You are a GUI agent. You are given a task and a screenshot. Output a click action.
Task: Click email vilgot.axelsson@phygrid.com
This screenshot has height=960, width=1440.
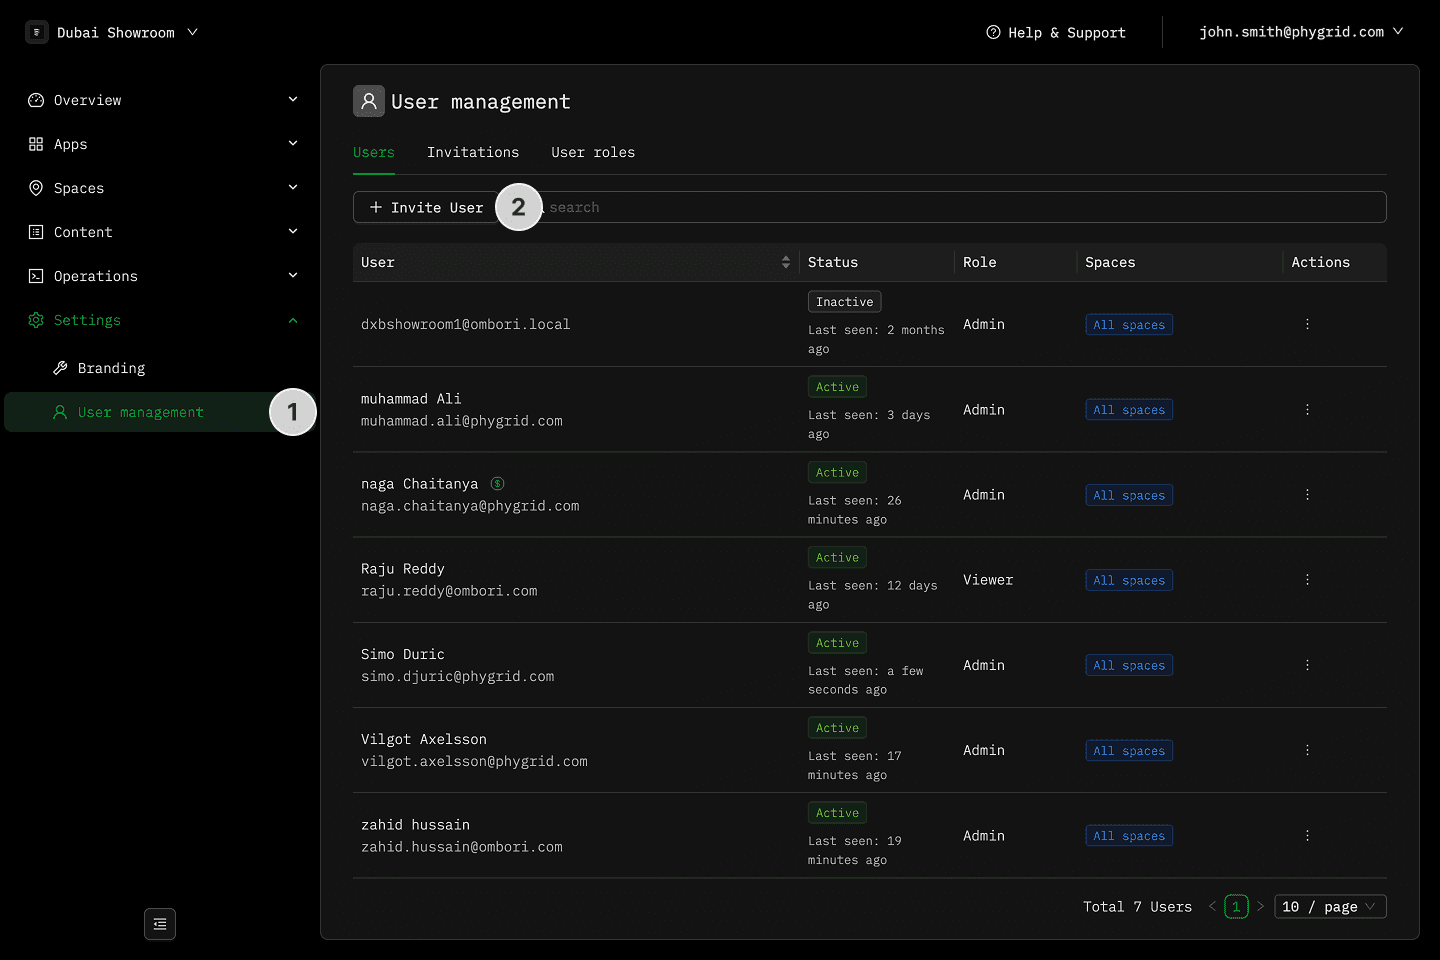pos(474,762)
